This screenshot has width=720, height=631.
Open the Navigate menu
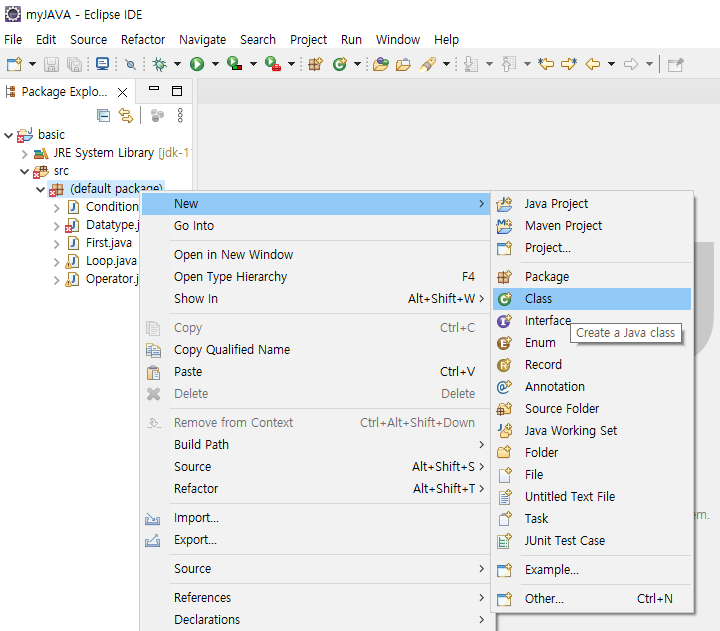[x=202, y=39]
